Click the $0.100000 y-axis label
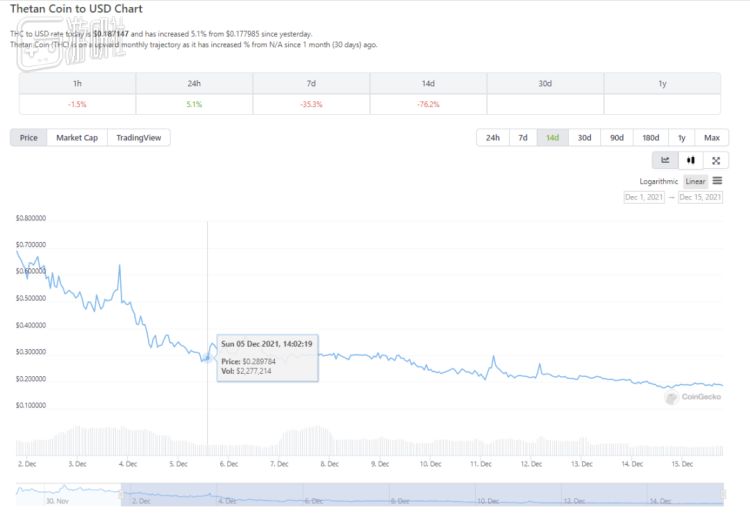The image size is (750, 513). point(31,405)
